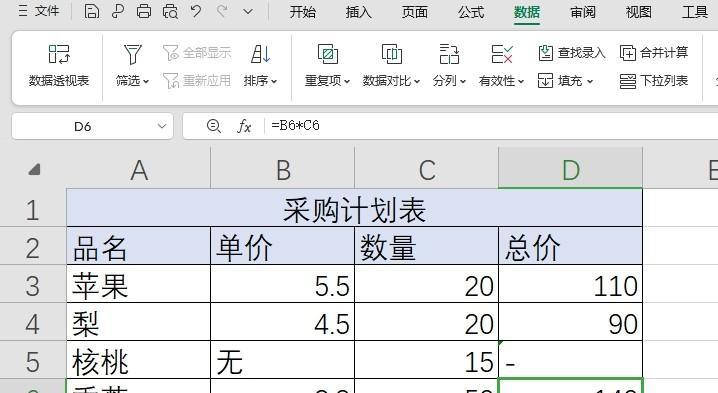Click the 筛选 funnel icon
The width and height of the screenshot is (718, 393).
pos(132,54)
